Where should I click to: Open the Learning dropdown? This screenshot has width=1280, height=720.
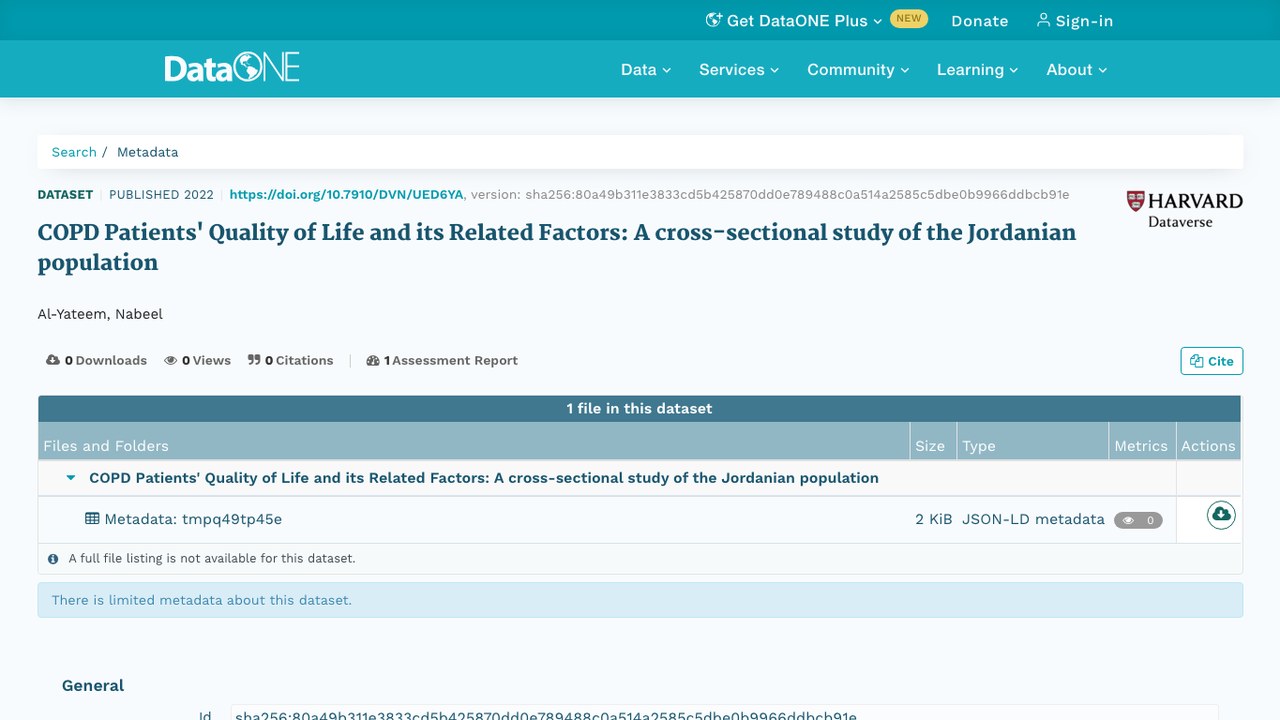point(977,70)
